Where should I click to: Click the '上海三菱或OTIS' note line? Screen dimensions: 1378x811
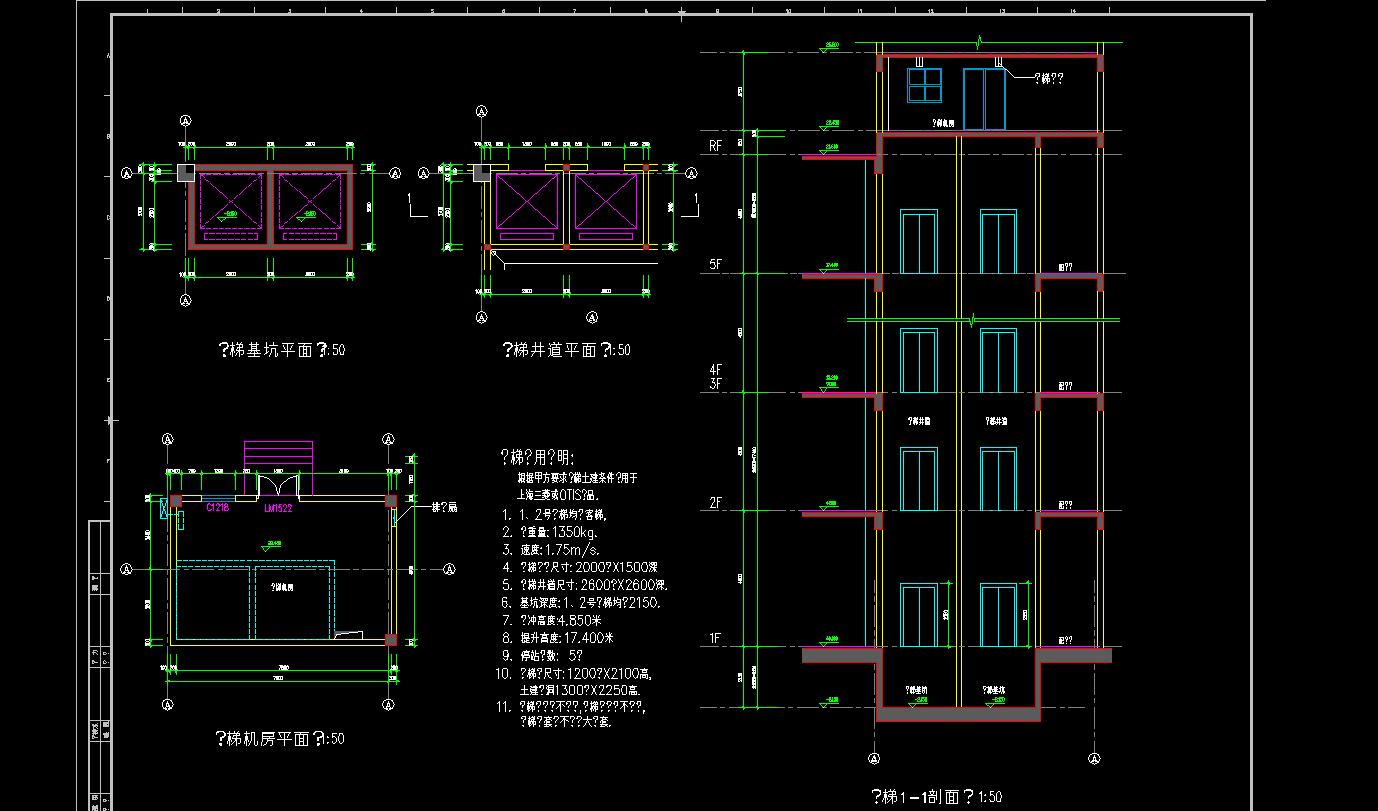click(x=558, y=495)
